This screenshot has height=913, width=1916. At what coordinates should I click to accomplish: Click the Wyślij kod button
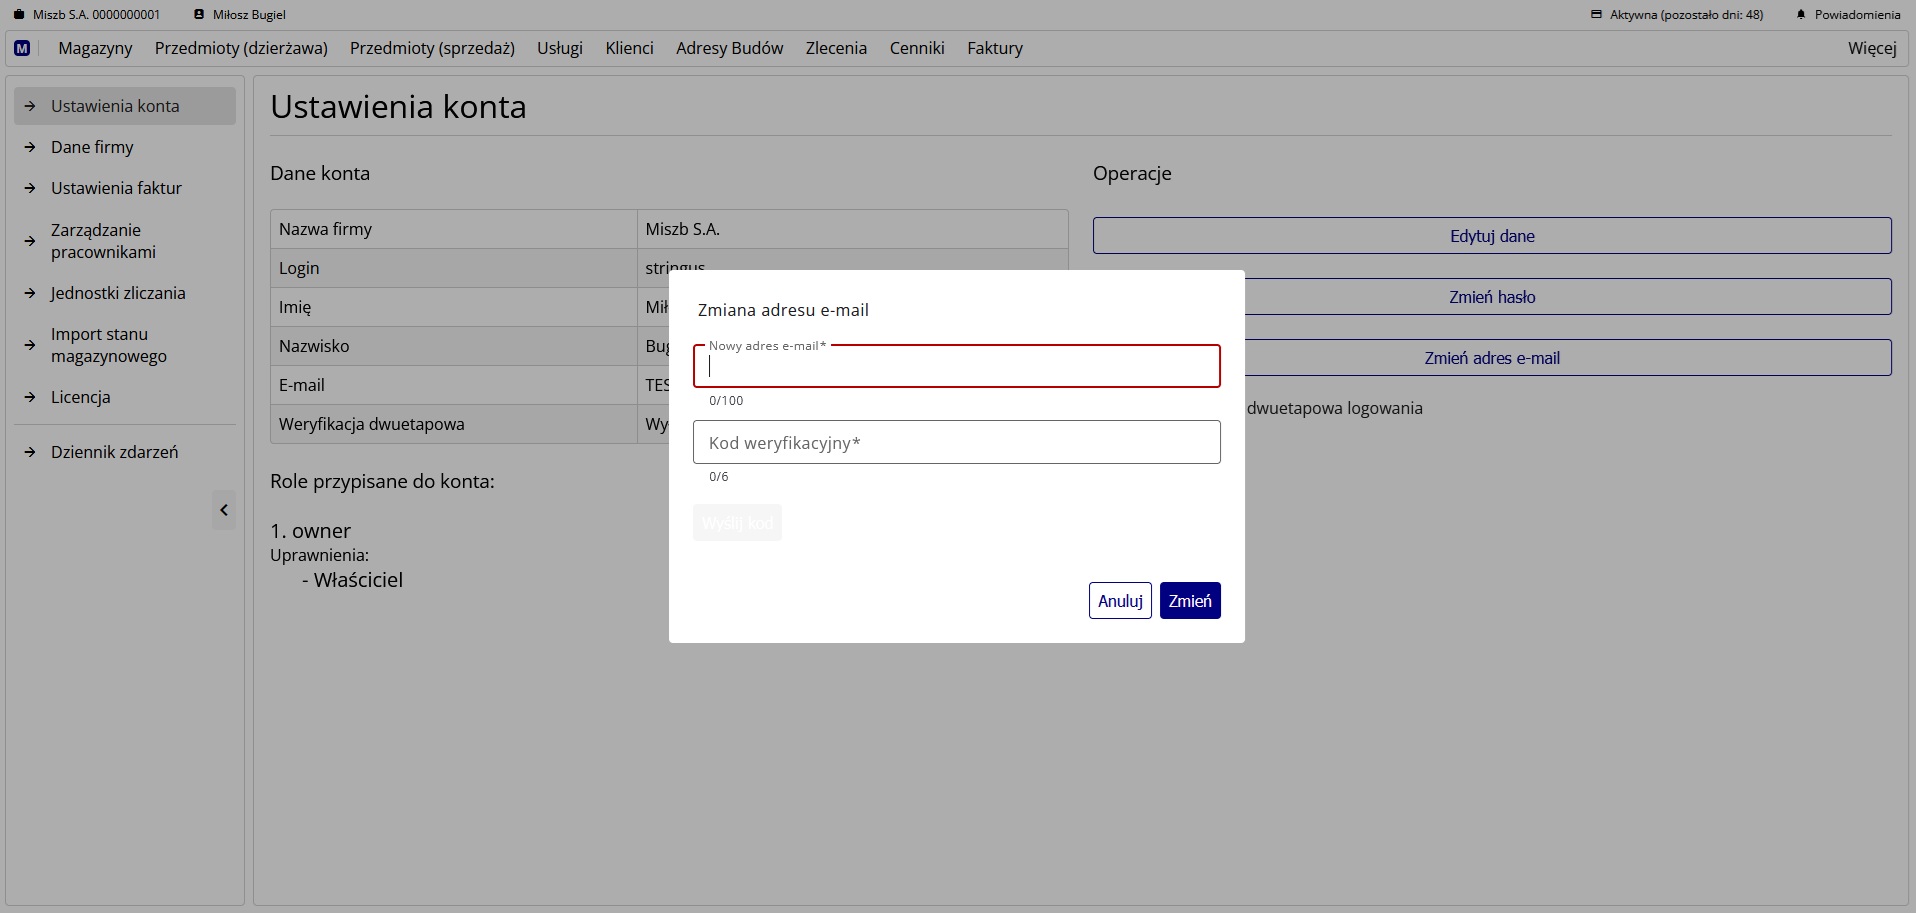[x=737, y=522]
